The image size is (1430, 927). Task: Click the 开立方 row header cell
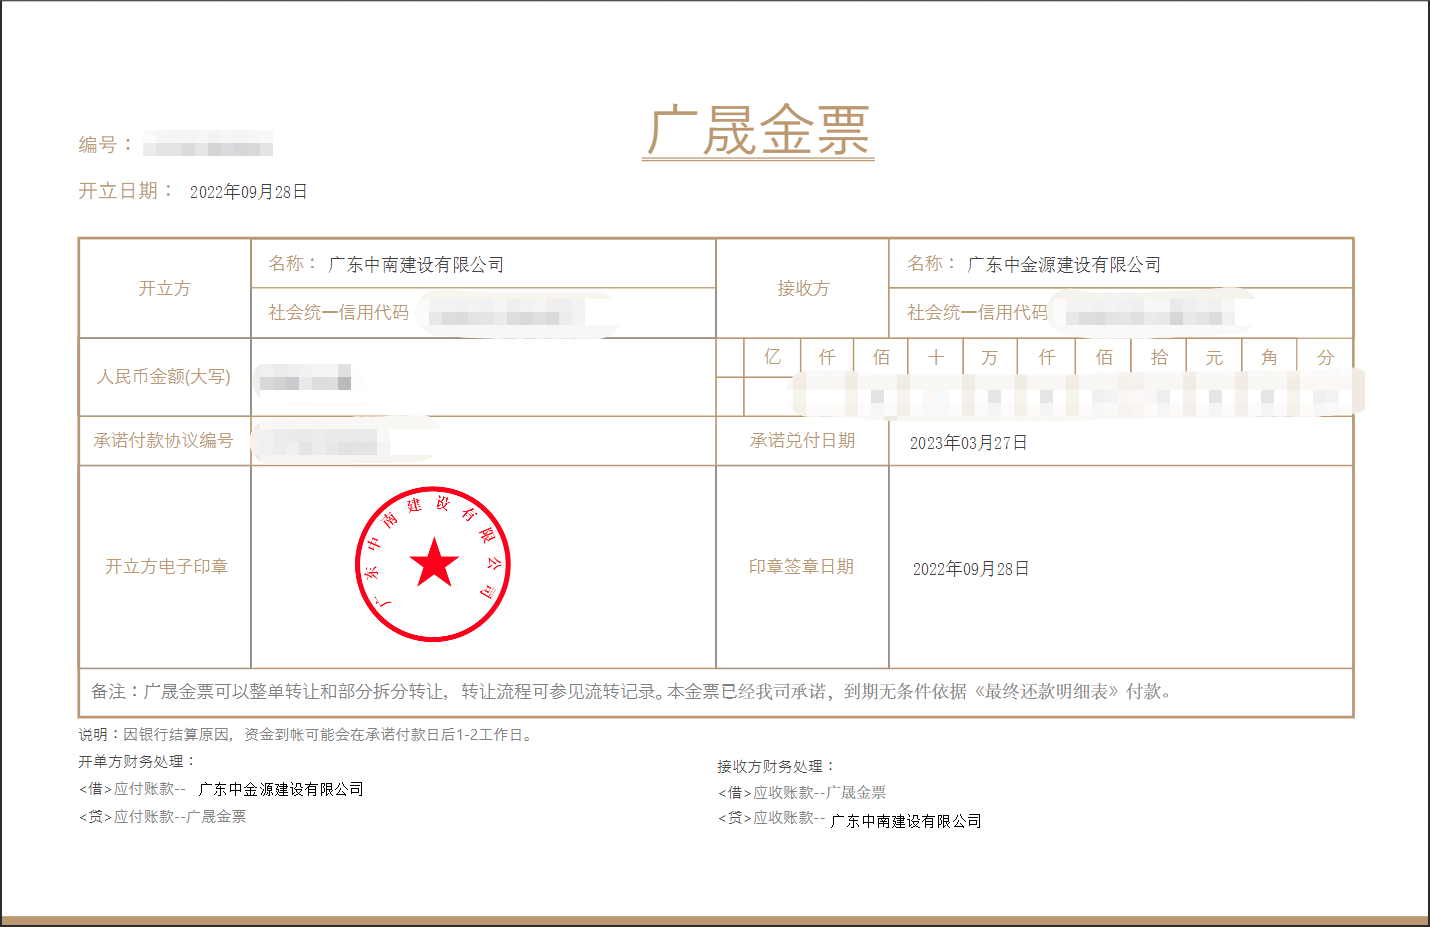coord(164,289)
